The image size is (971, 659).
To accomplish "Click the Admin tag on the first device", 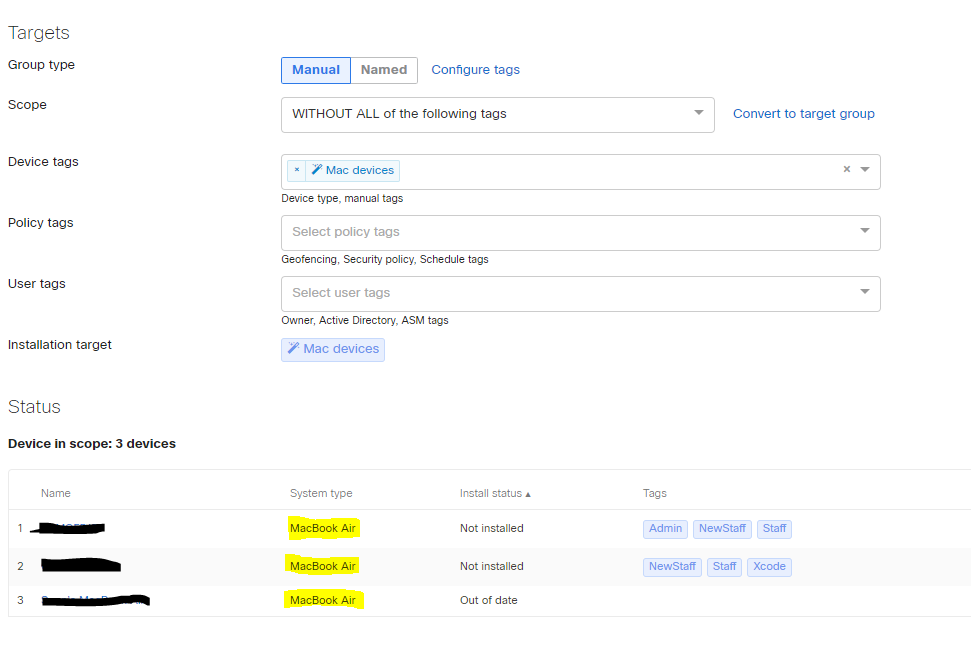I will coord(665,528).
